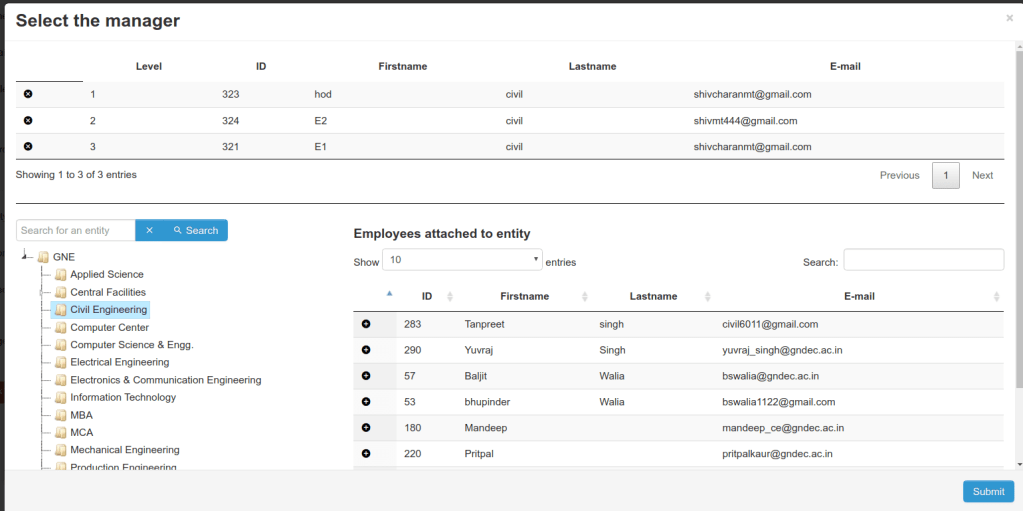Select Computer Center entity in tree

109,327
